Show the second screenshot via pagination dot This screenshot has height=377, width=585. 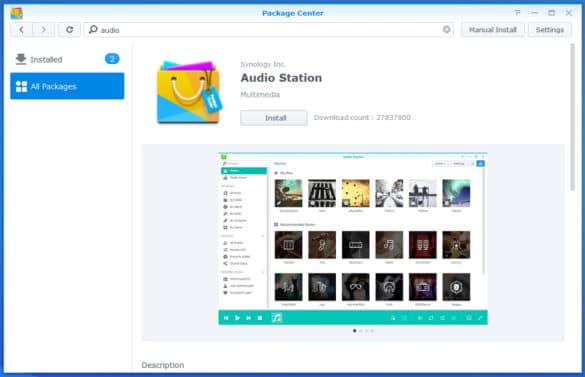(x=360, y=331)
